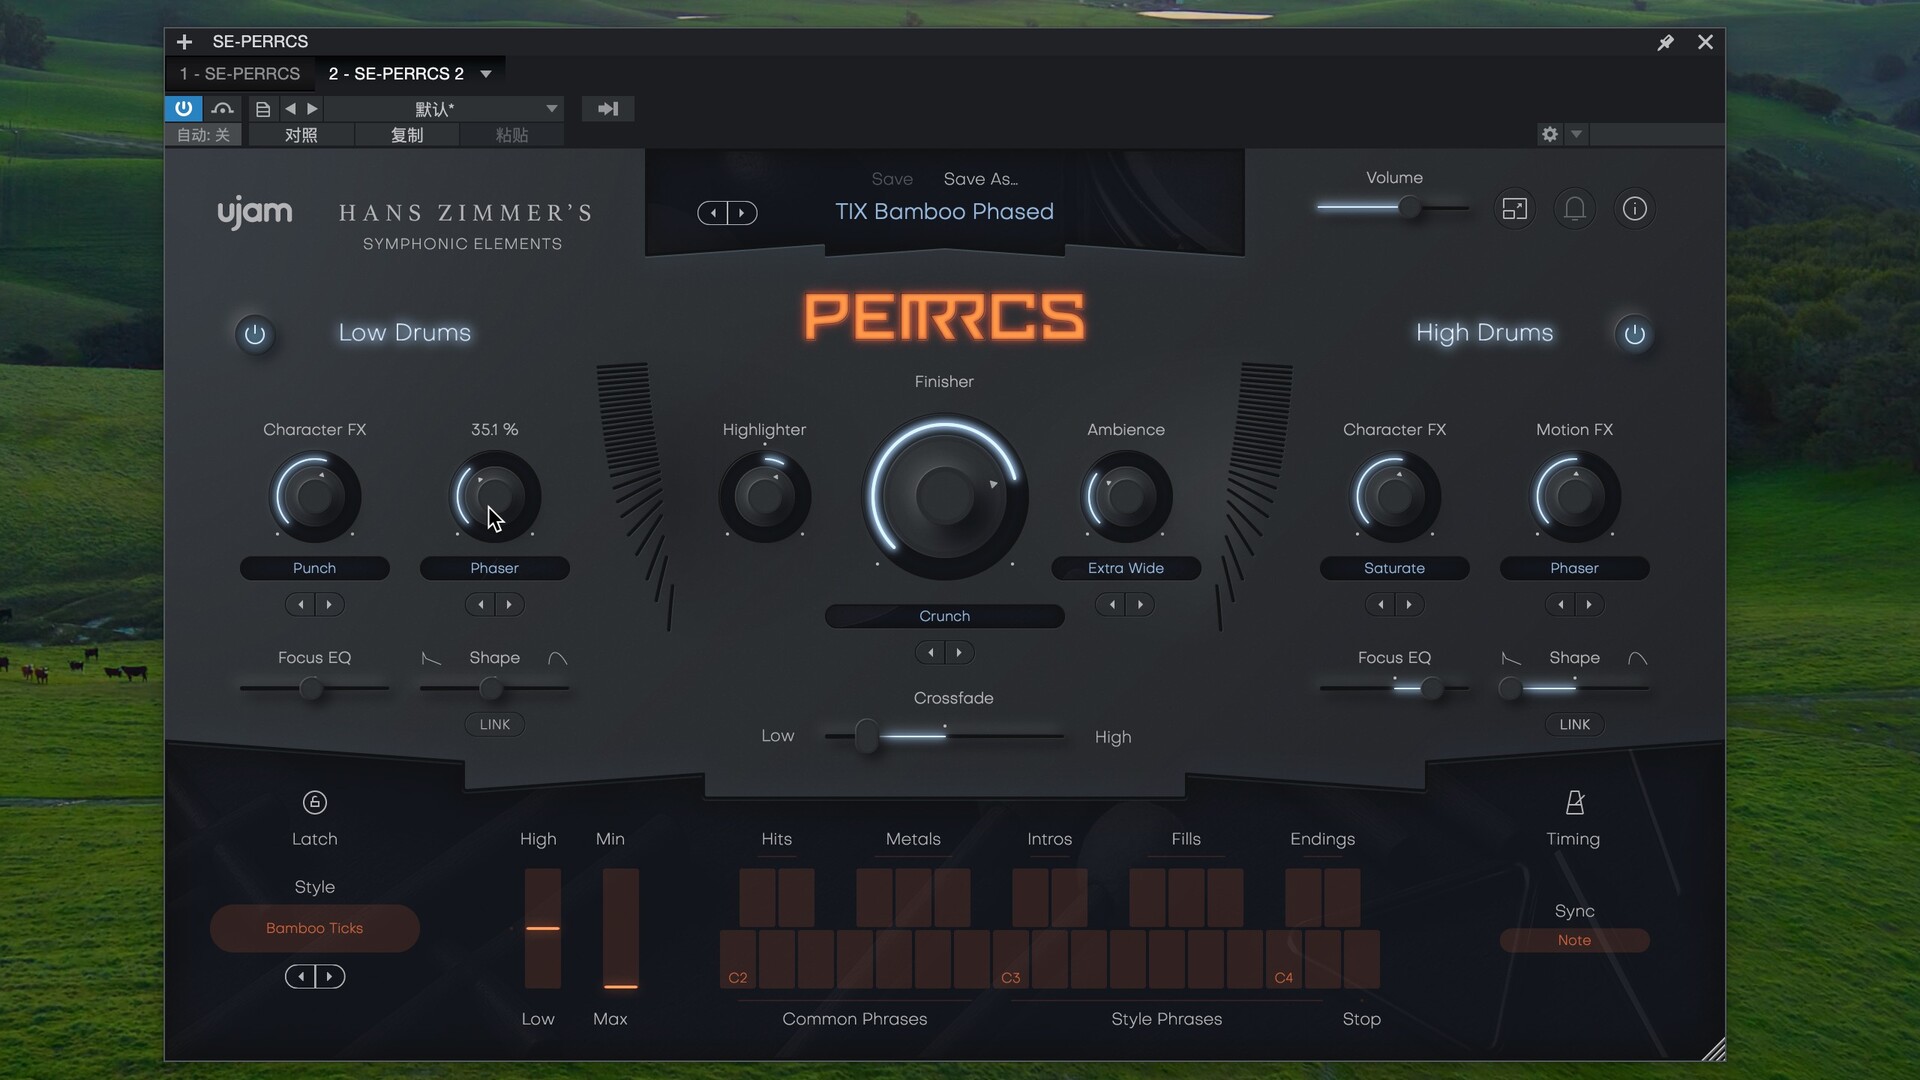Open notifications bell icon
Image resolution: width=1920 pixels, height=1080 pixels.
[x=1574, y=208]
